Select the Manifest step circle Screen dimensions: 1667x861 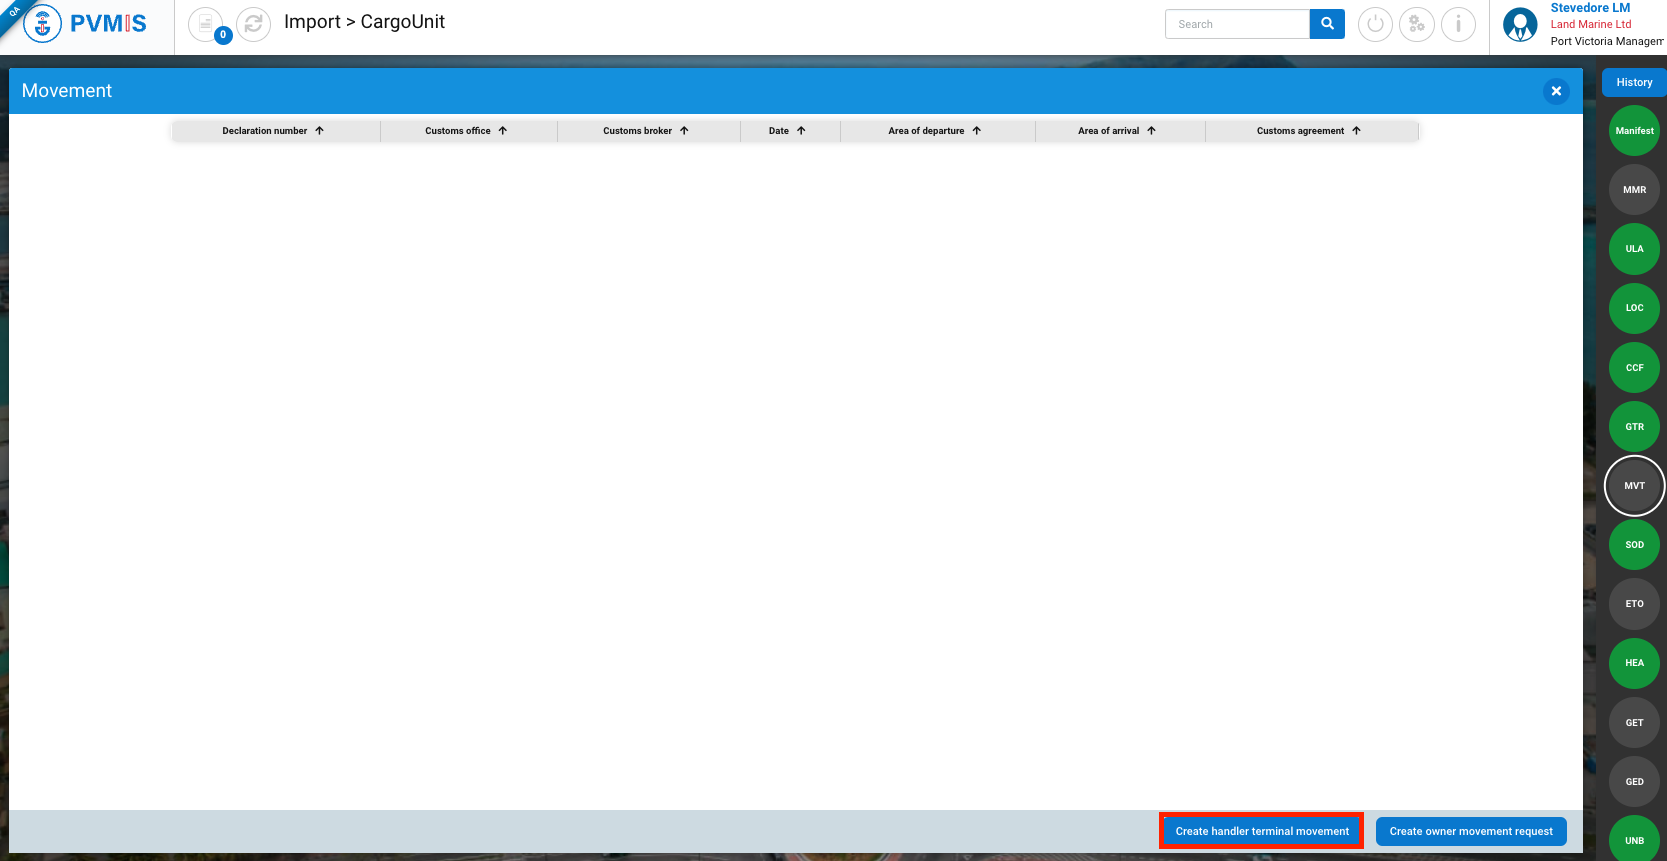pos(1634,131)
